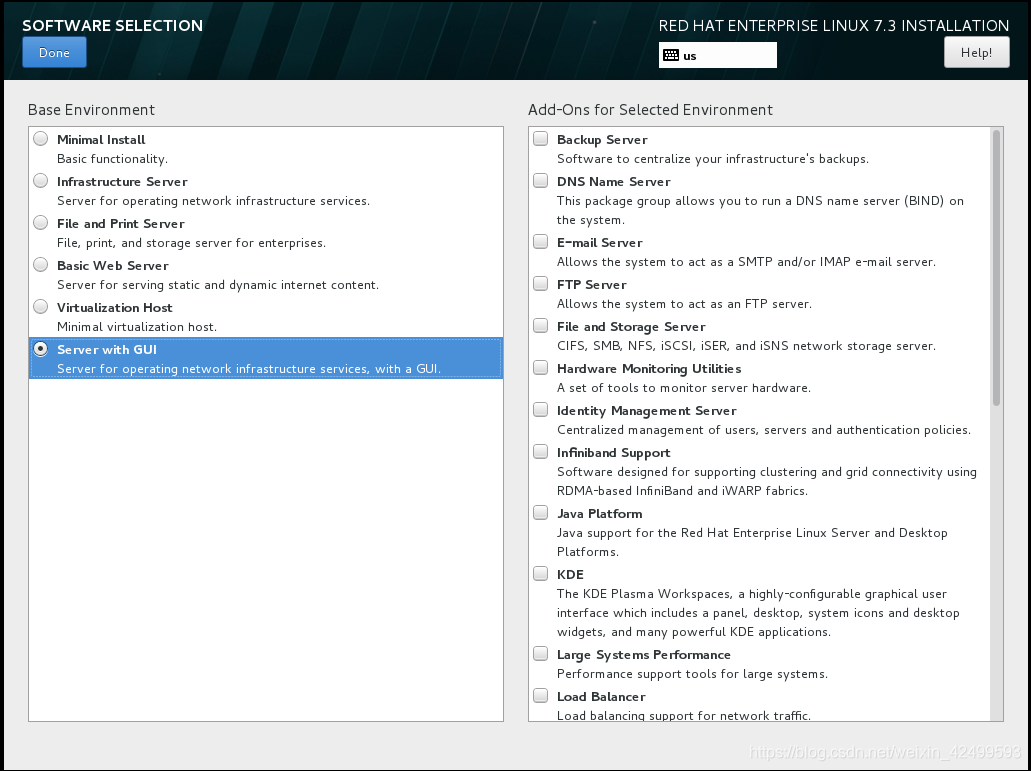Click the 'Load Balancer' label text
The height and width of the screenshot is (771, 1031).
click(x=601, y=697)
